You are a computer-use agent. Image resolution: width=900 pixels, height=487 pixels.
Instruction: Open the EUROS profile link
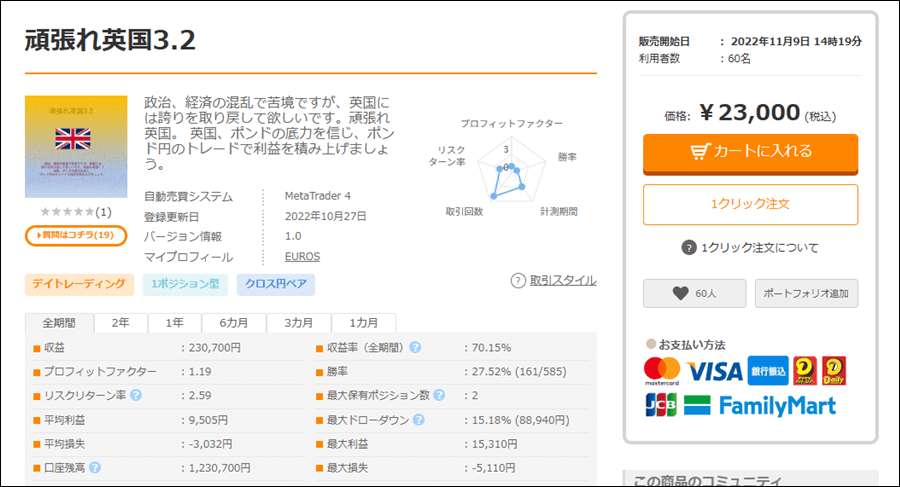[x=302, y=256]
